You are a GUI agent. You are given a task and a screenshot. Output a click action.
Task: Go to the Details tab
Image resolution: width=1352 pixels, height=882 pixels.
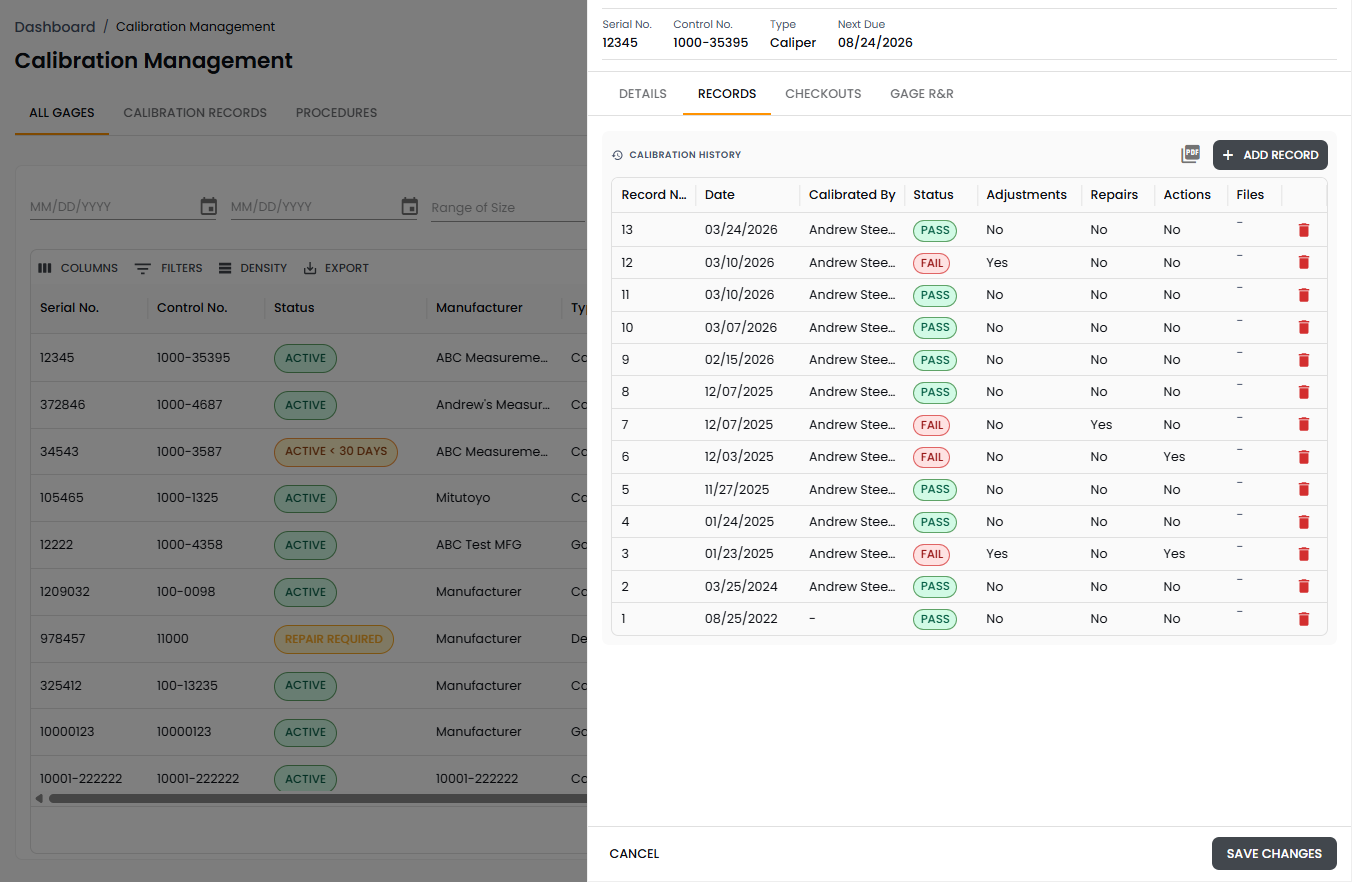coord(642,94)
